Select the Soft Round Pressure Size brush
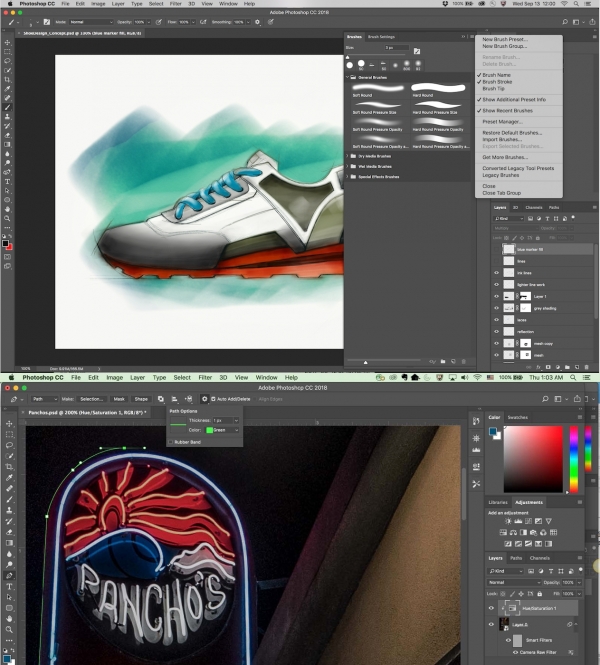Screen dimensions: 600x665 (x=378, y=107)
